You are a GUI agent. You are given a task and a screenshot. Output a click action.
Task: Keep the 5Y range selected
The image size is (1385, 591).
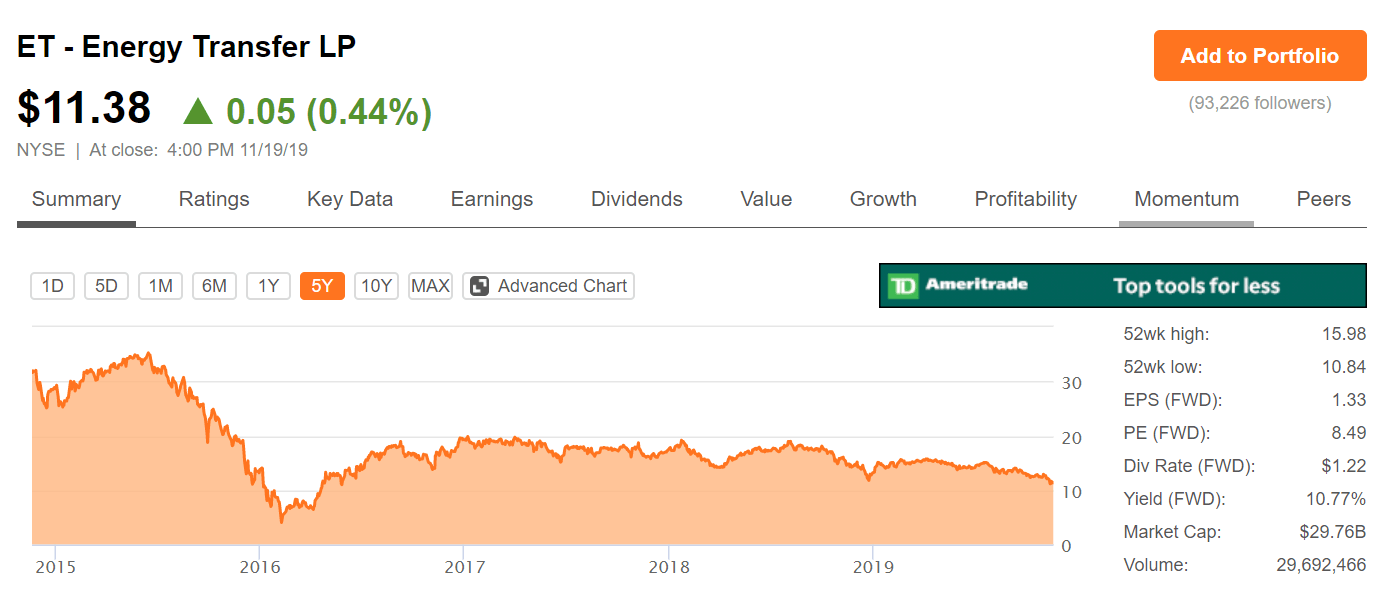point(322,285)
